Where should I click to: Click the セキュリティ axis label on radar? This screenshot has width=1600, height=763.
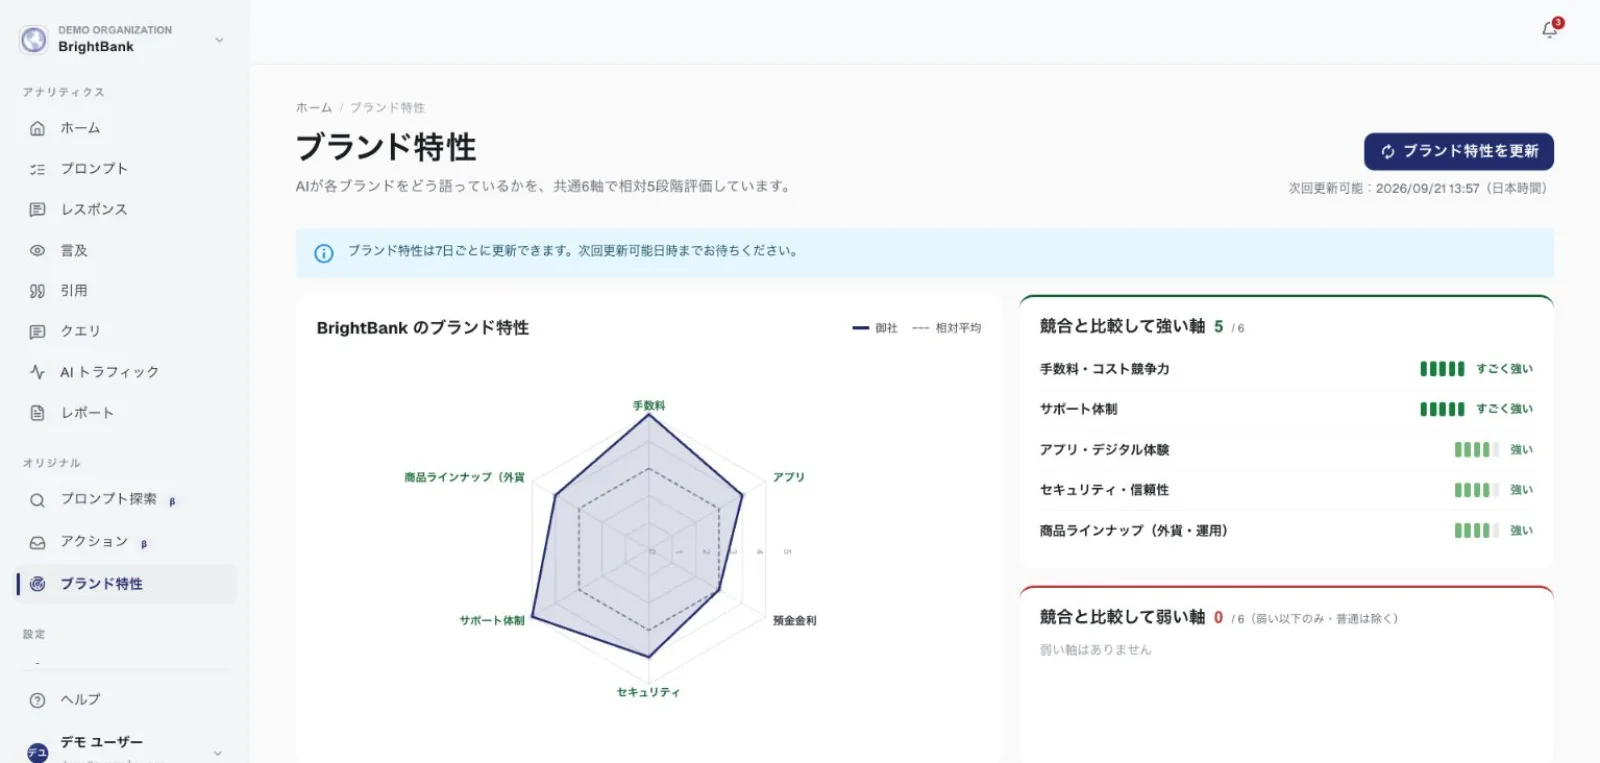point(648,692)
